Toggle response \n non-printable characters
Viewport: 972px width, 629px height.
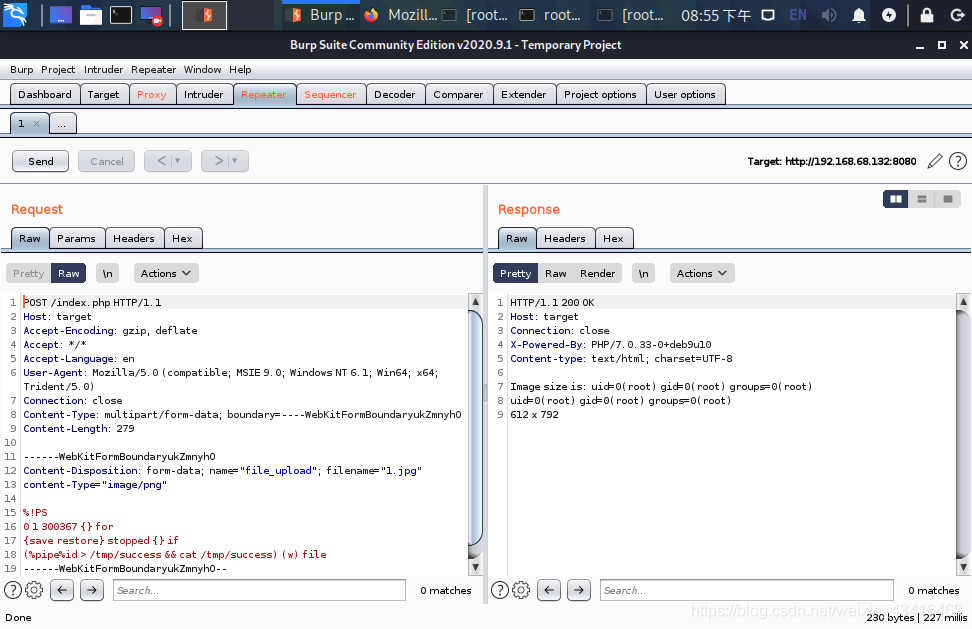pos(643,273)
